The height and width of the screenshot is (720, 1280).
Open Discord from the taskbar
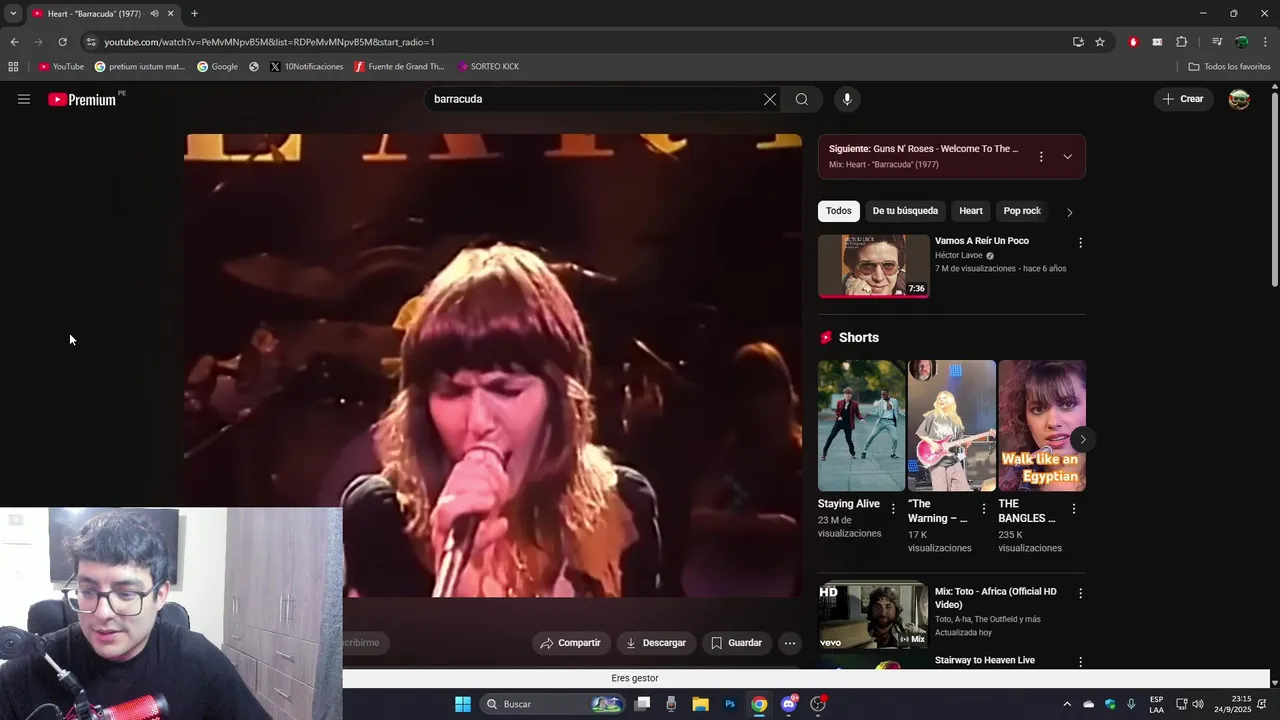[789, 704]
